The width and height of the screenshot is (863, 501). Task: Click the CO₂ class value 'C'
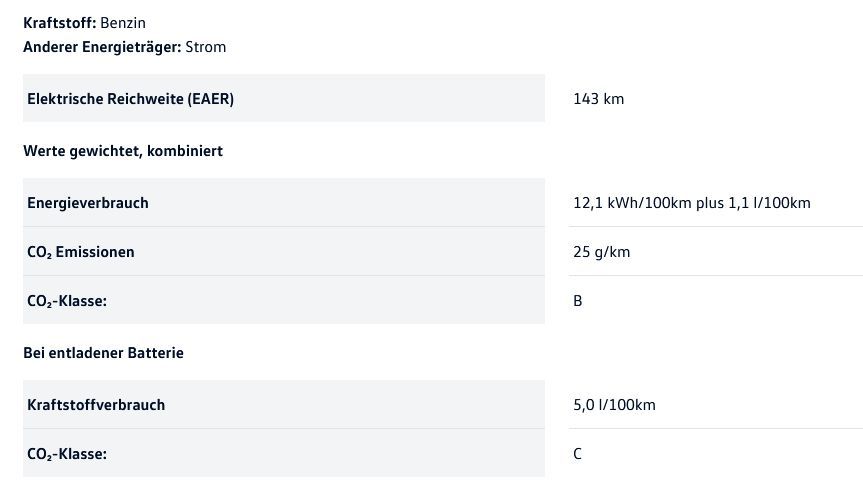click(x=578, y=454)
